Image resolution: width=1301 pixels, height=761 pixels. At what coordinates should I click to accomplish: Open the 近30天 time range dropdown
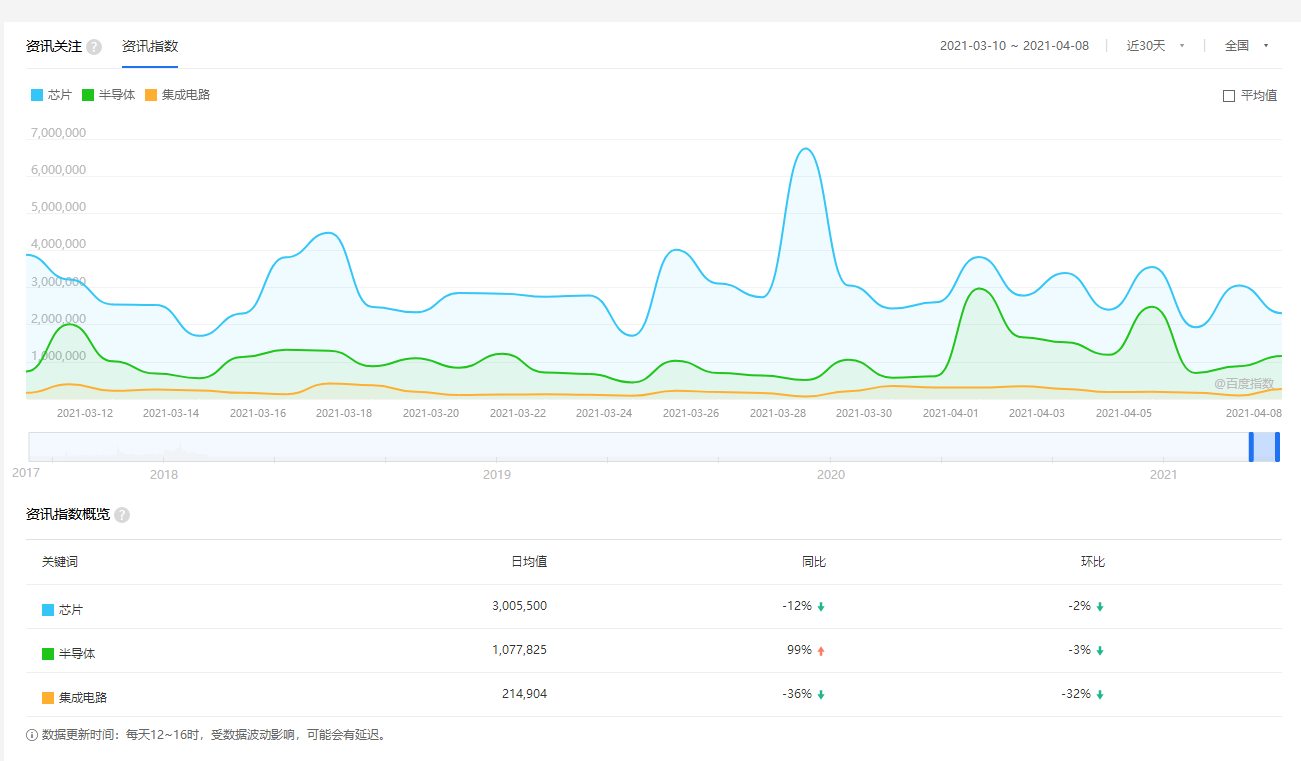point(1155,46)
